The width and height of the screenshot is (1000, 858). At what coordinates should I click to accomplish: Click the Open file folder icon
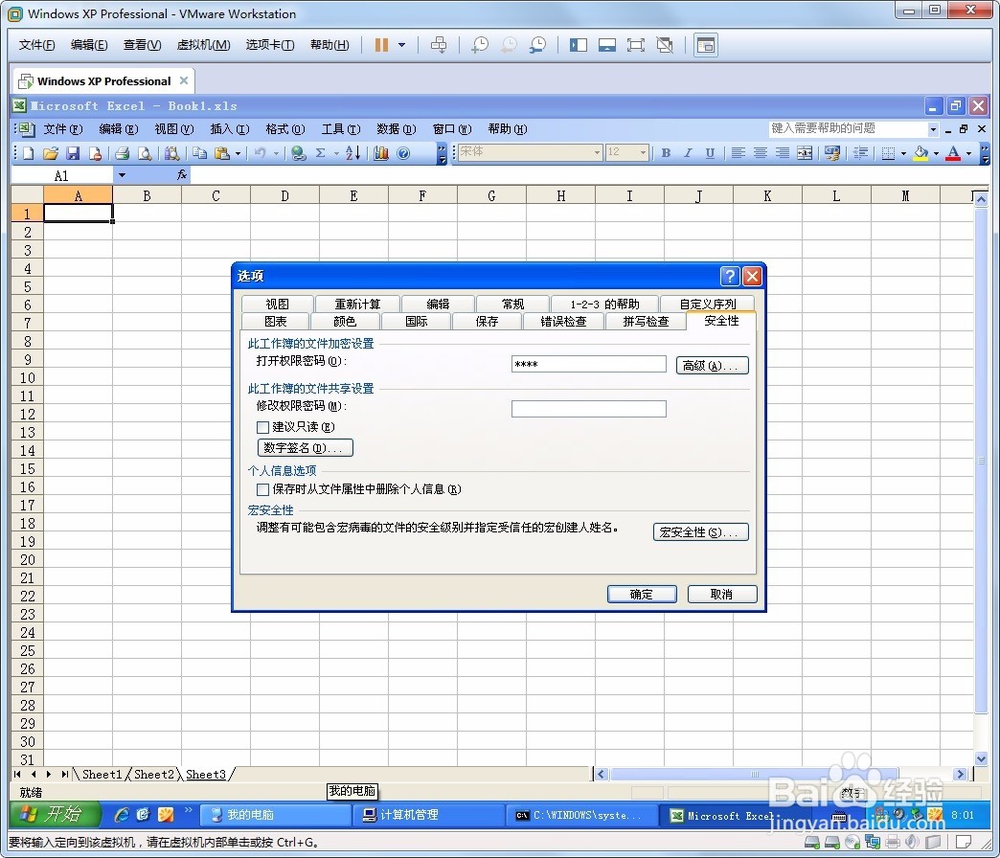click(50, 153)
